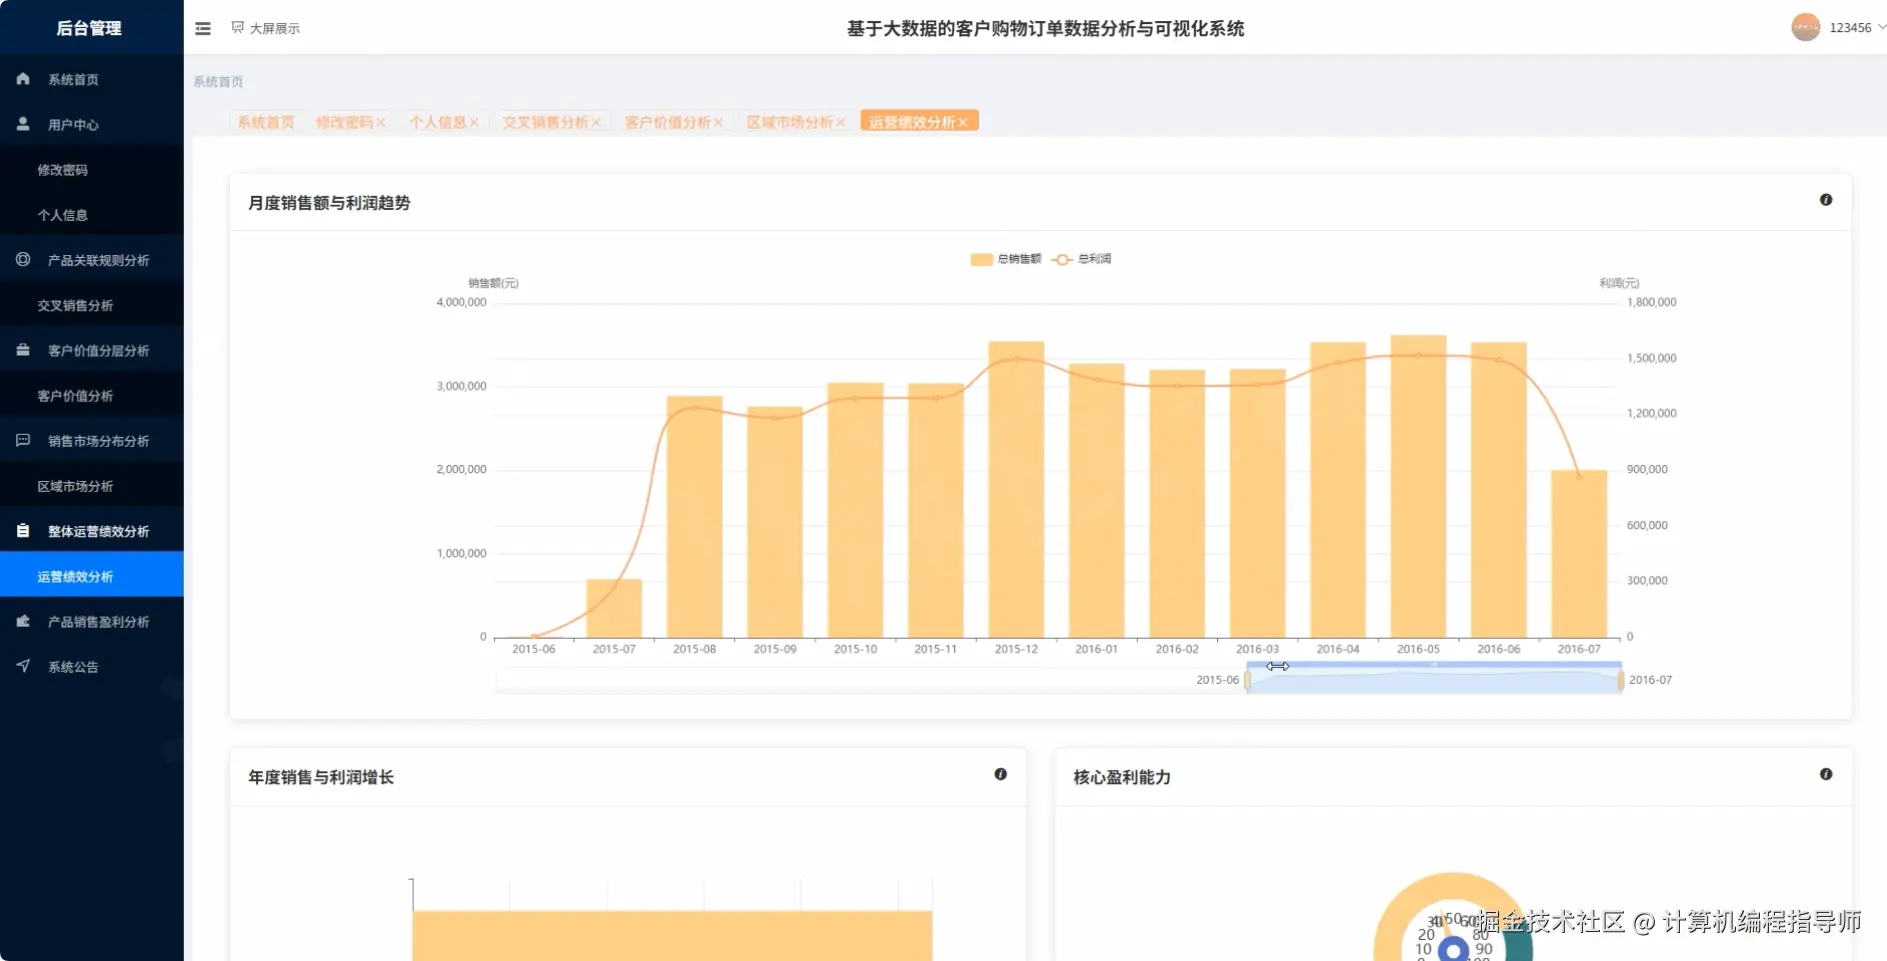
Task: Click the 后台管理 sidebar header
Action: [89, 28]
